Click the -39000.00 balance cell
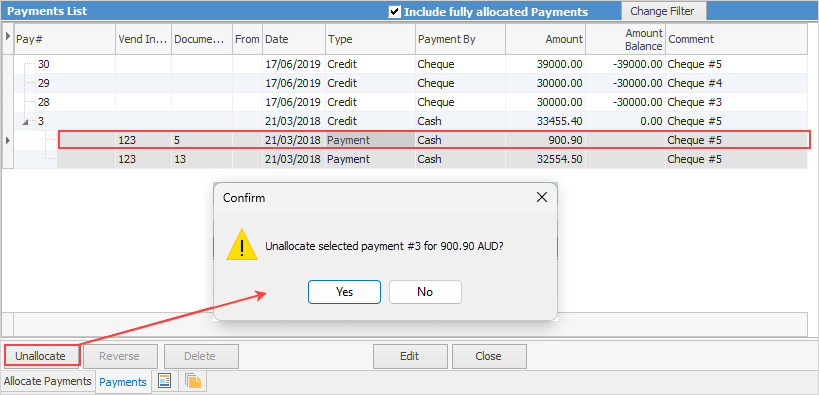 (625, 65)
